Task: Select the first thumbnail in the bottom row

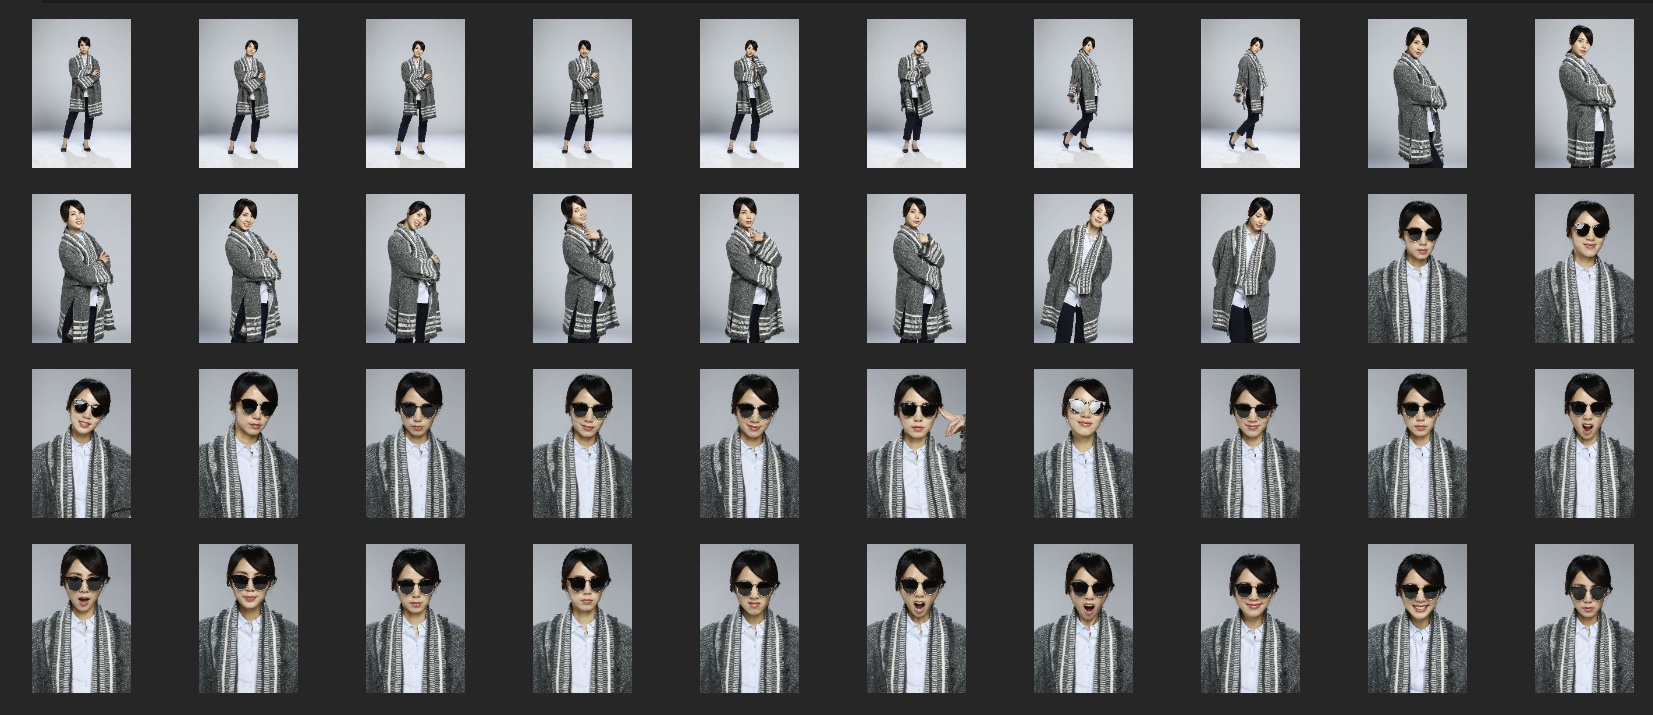Action: tap(81, 618)
